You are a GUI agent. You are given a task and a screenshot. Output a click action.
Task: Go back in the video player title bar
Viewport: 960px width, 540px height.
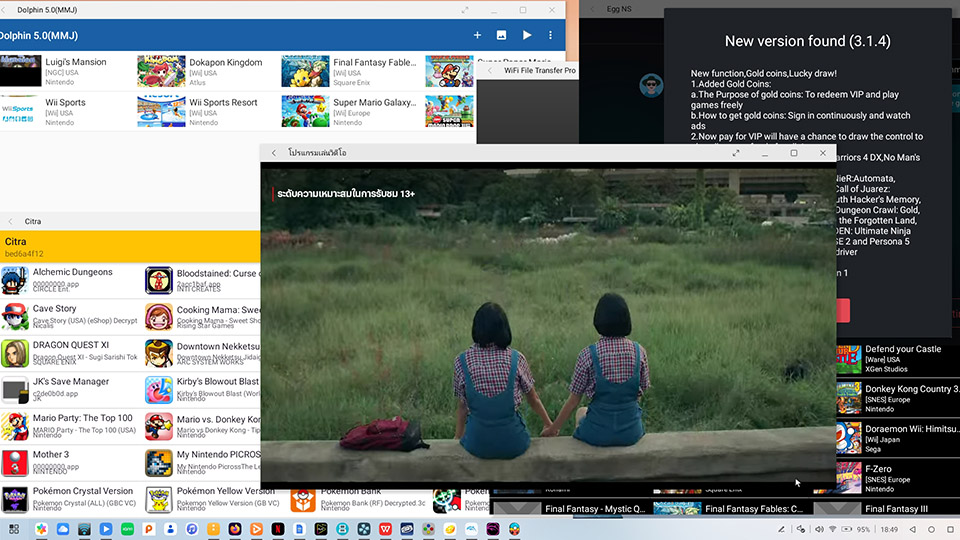click(274, 153)
